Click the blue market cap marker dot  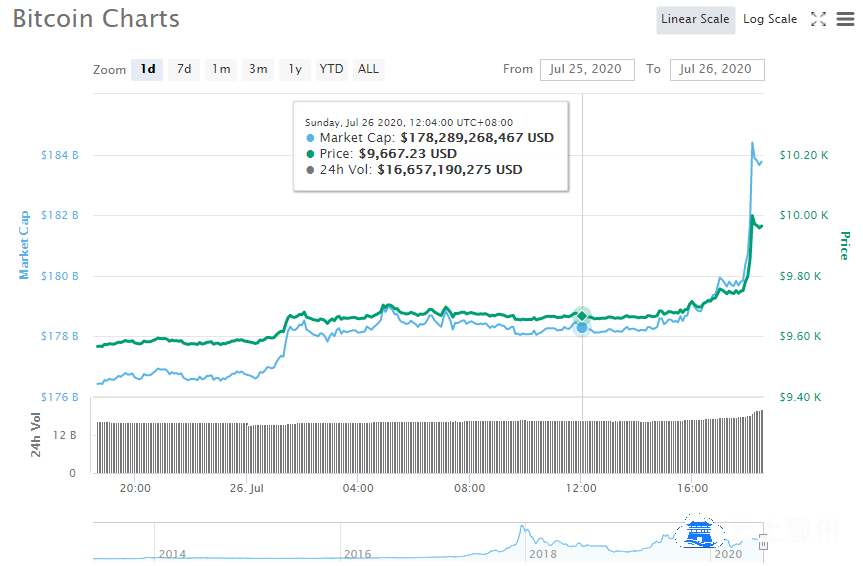click(582, 328)
